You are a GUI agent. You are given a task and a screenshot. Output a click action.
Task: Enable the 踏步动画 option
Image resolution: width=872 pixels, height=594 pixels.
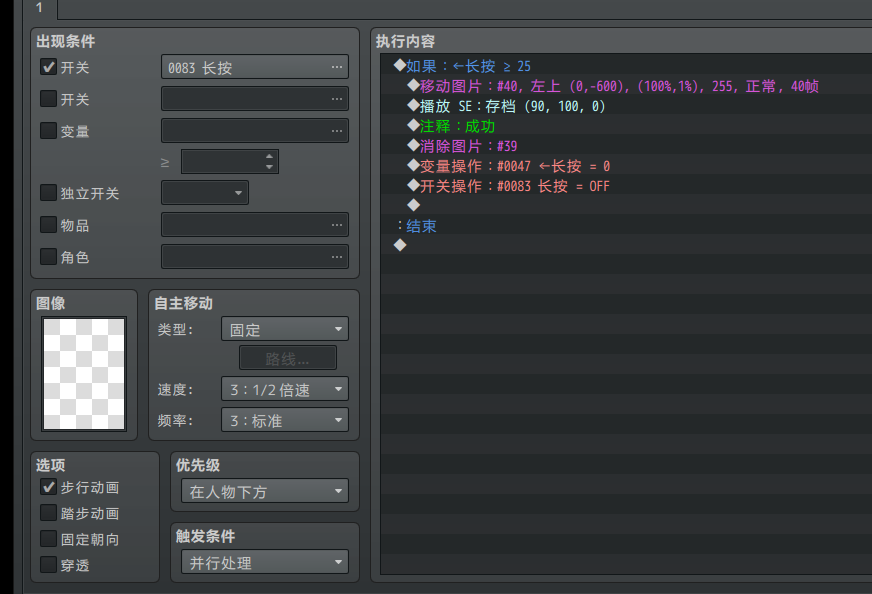(49, 513)
